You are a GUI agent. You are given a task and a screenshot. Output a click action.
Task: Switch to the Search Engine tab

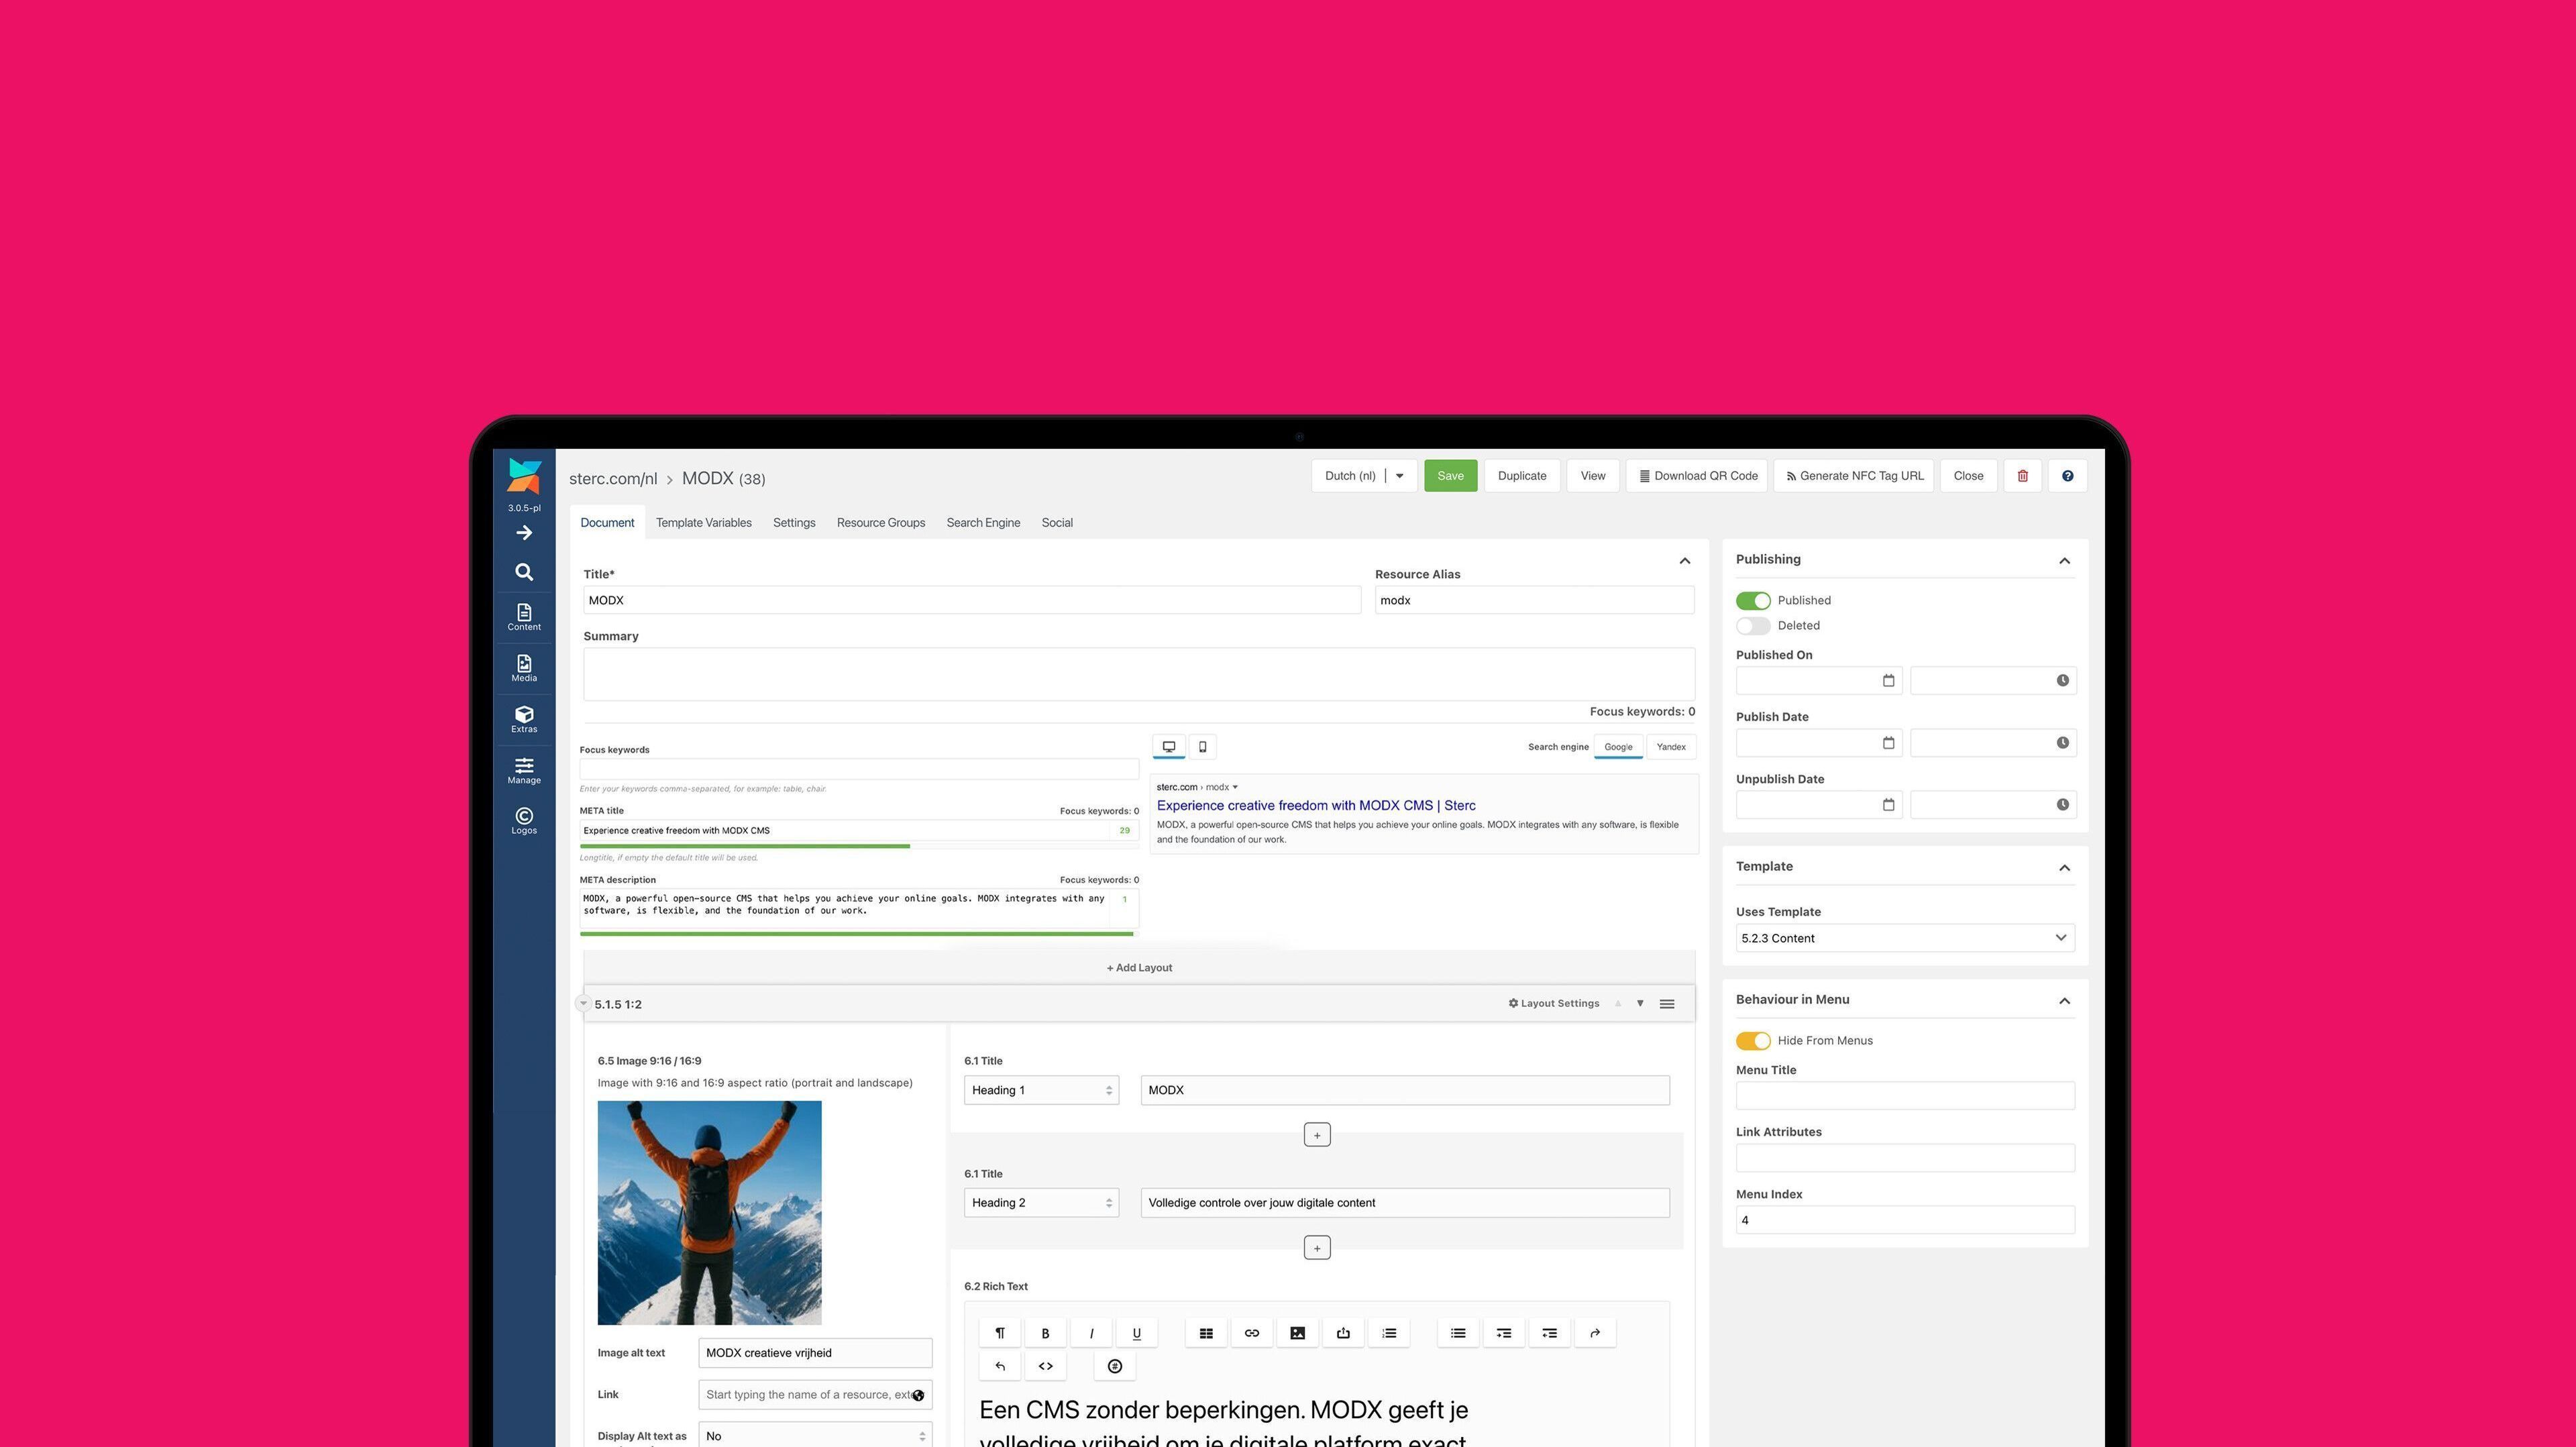[x=983, y=523]
